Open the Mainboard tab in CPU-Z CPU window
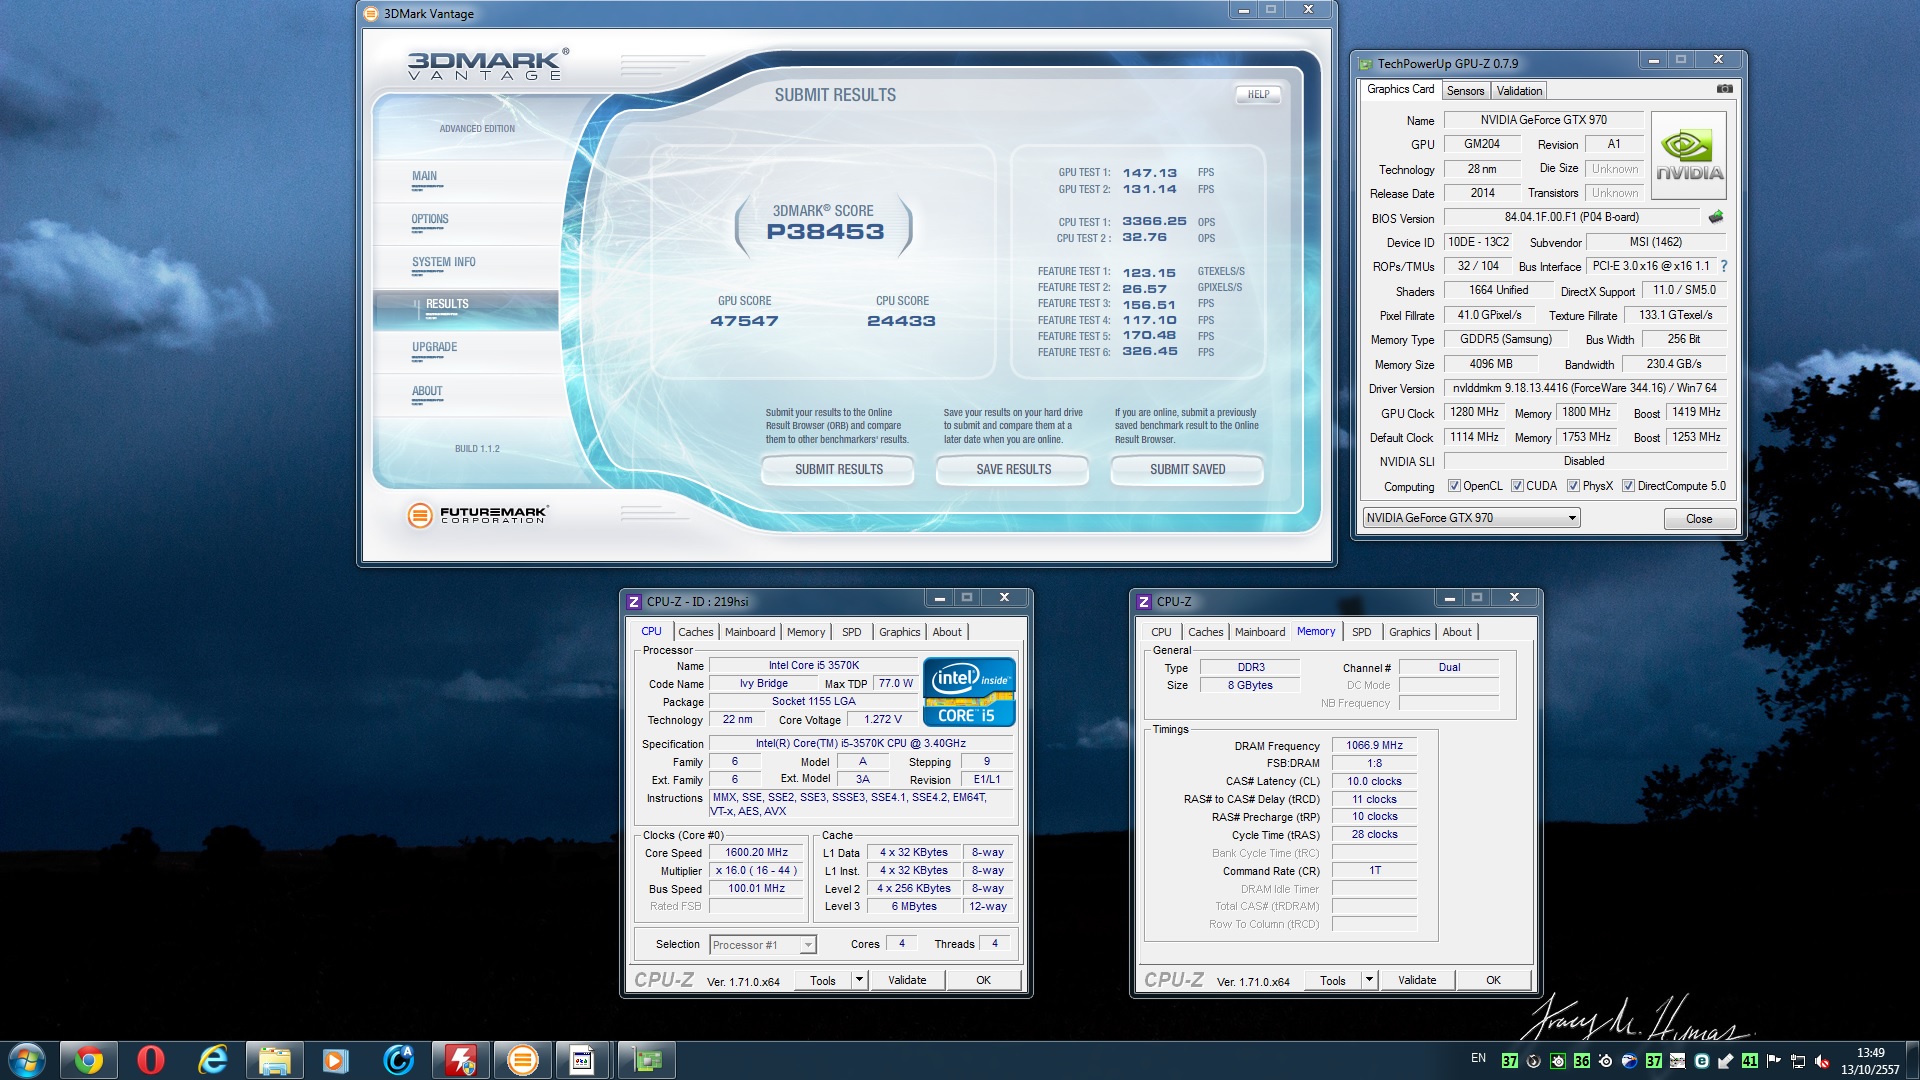This screenshot has height=1080, width=1920. [x=749, y=632]
